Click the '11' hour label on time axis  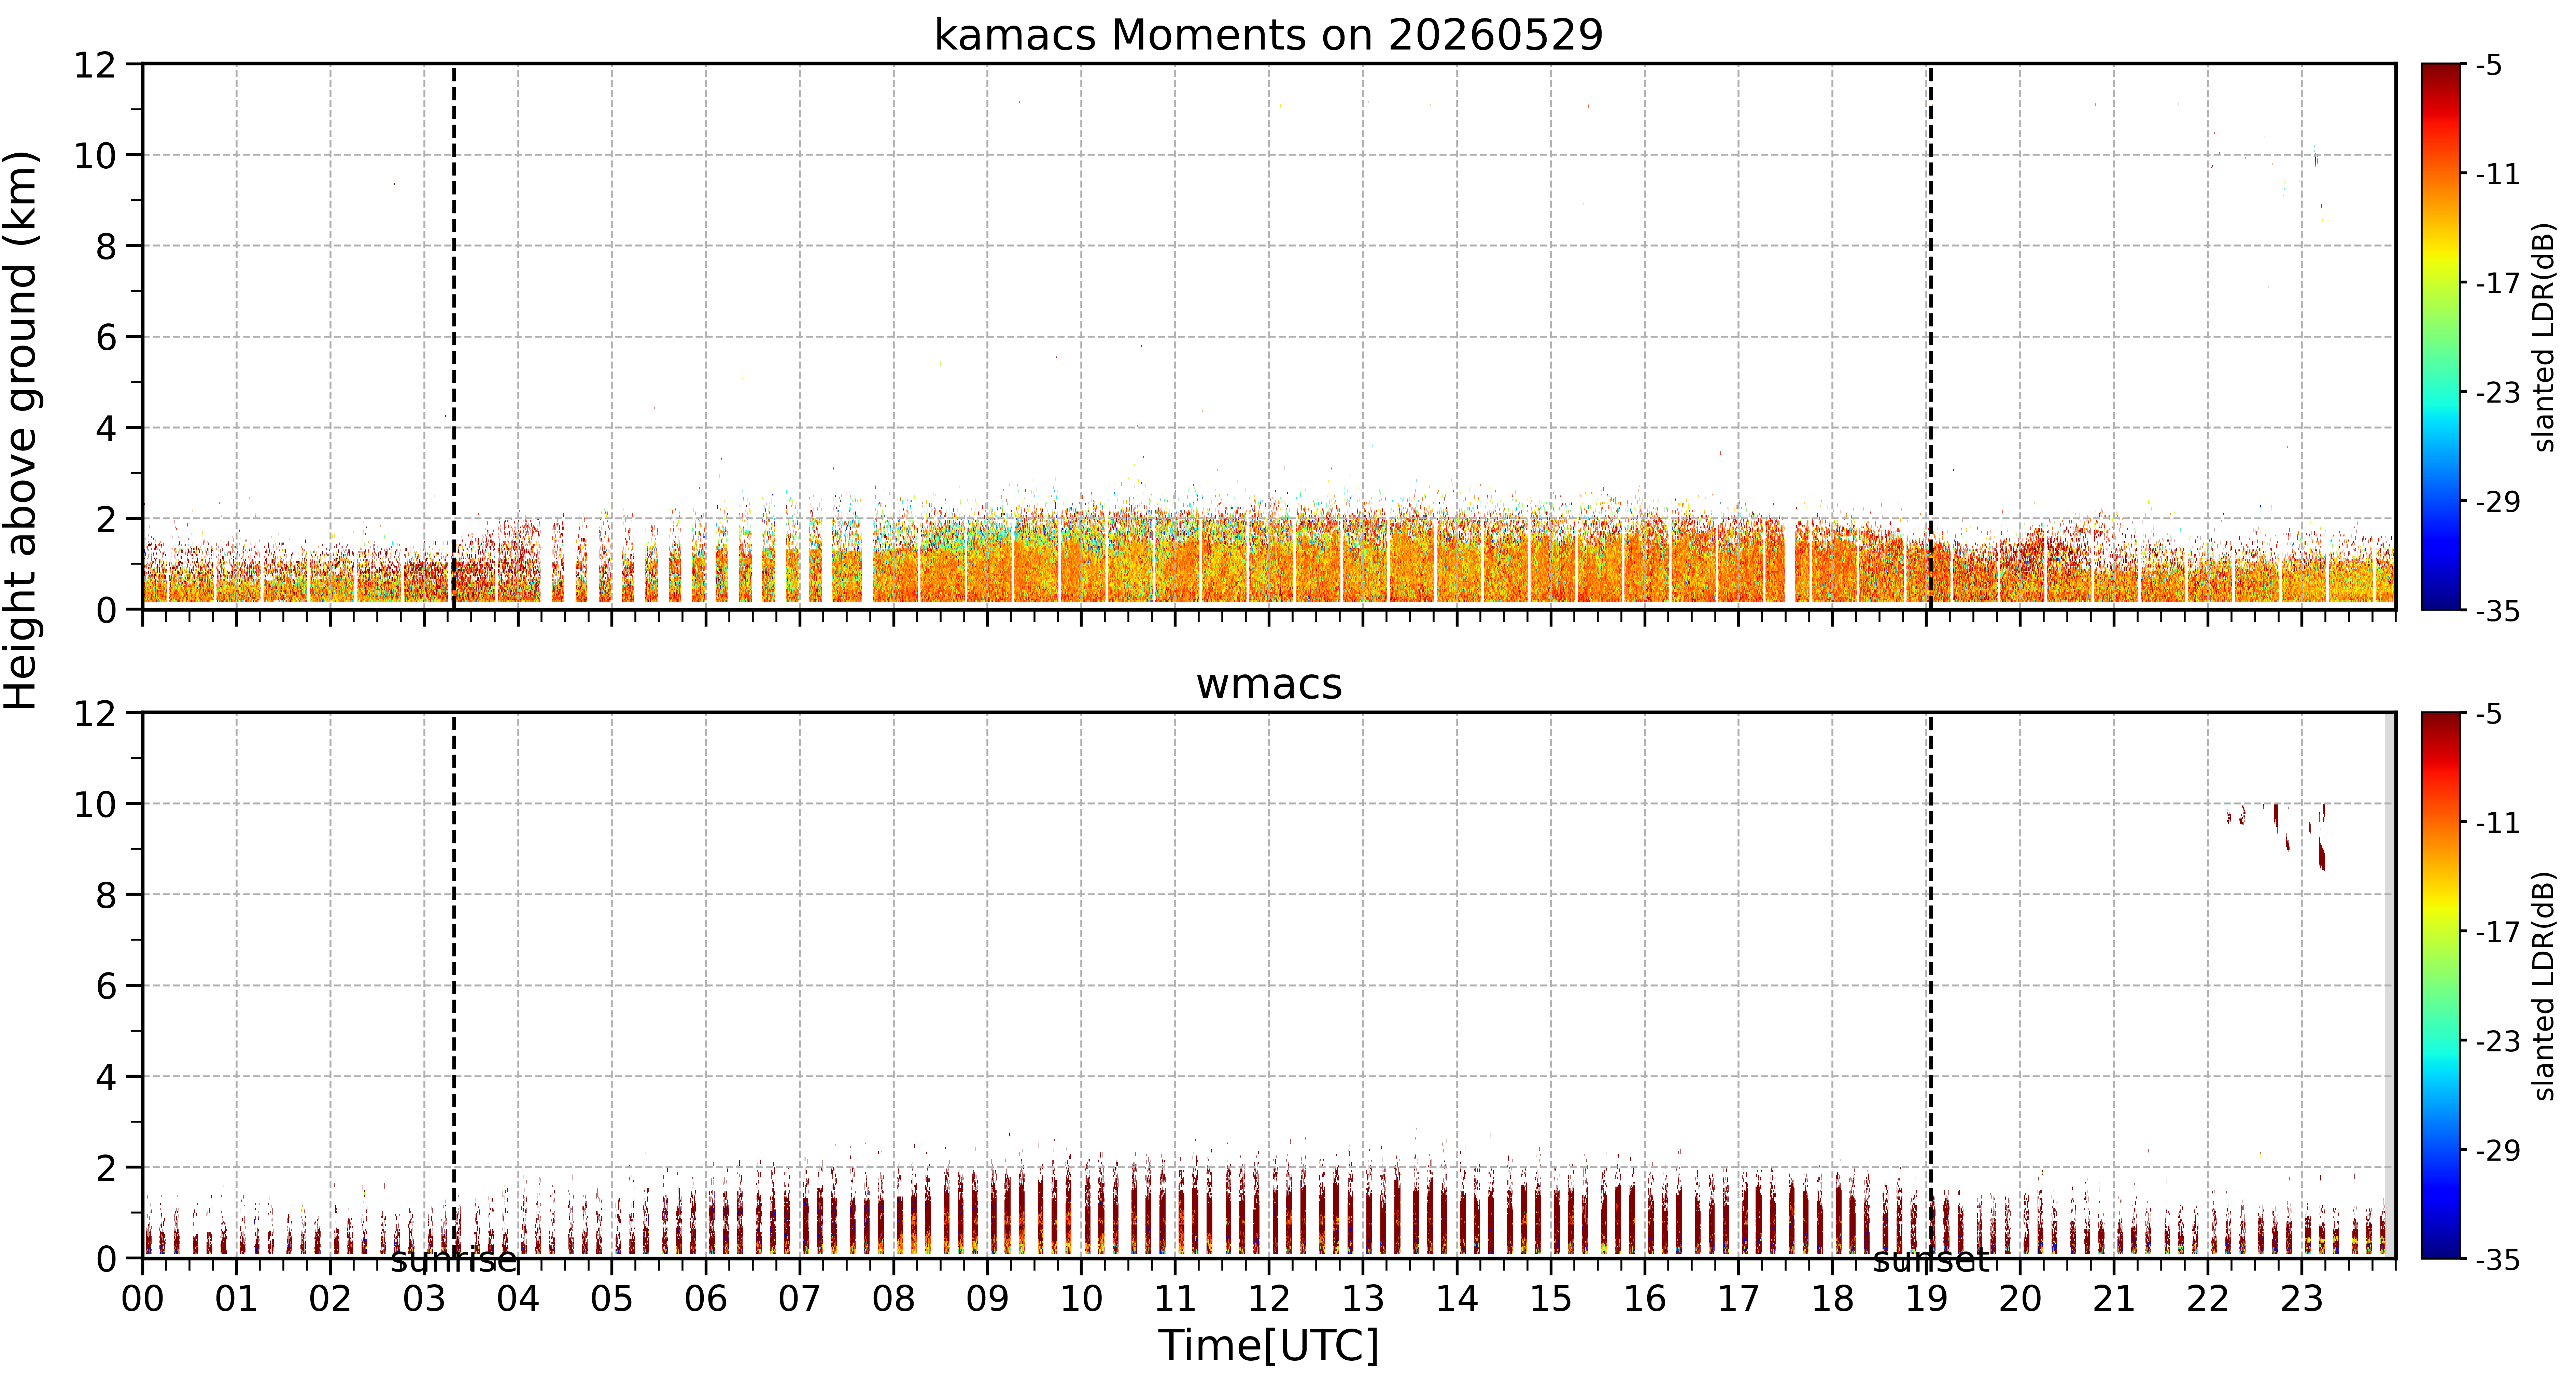[1175, 1299]
